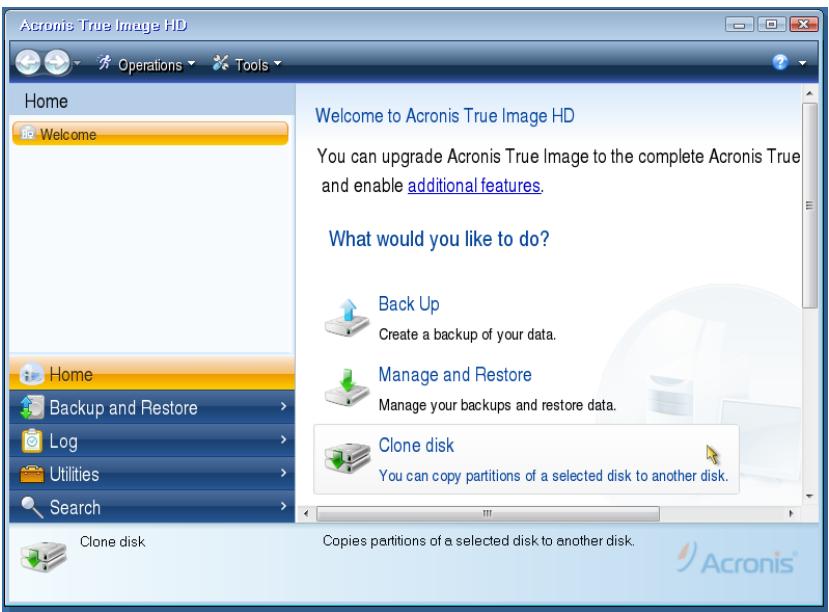The image size is (829, 612).
Task: Select Welcome item in Home pane
Action: pos(151,134)
